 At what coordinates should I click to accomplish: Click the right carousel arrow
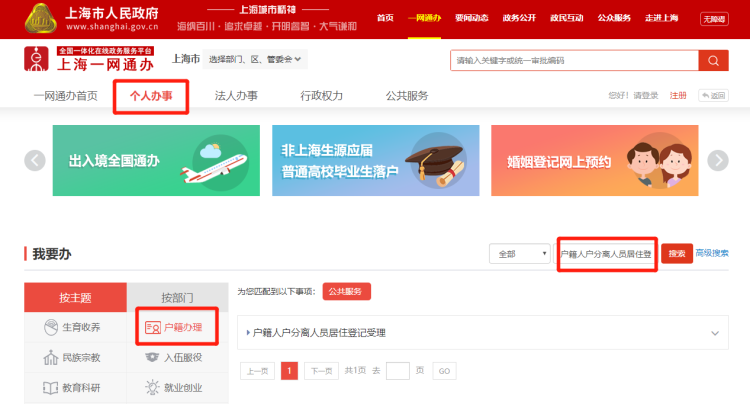[717, 160]
